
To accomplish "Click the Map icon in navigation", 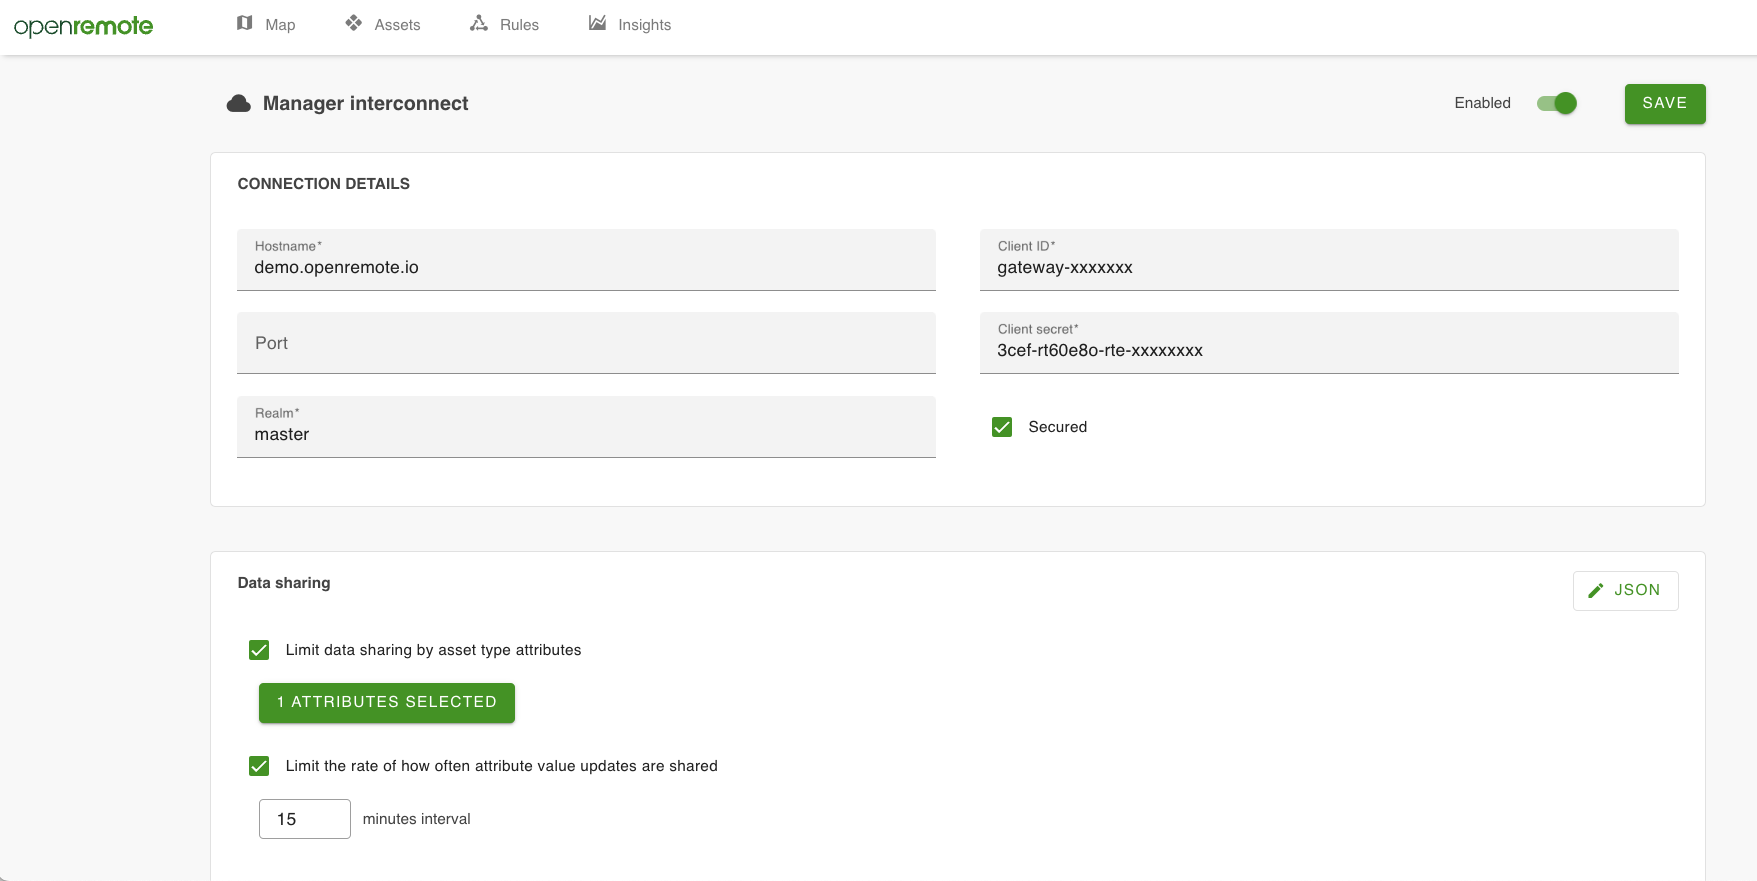I will tap(245, 23).
